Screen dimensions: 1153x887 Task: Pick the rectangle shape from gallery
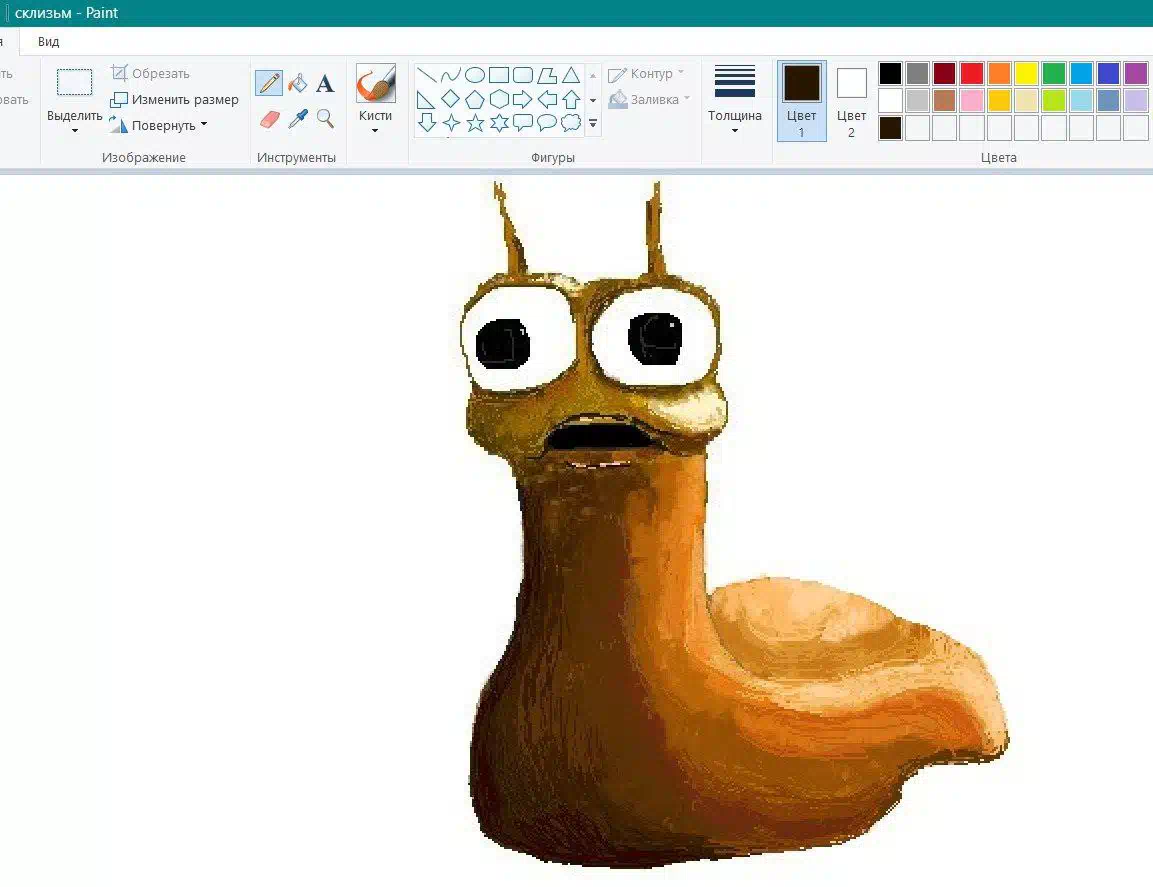(x=499, y=75)
